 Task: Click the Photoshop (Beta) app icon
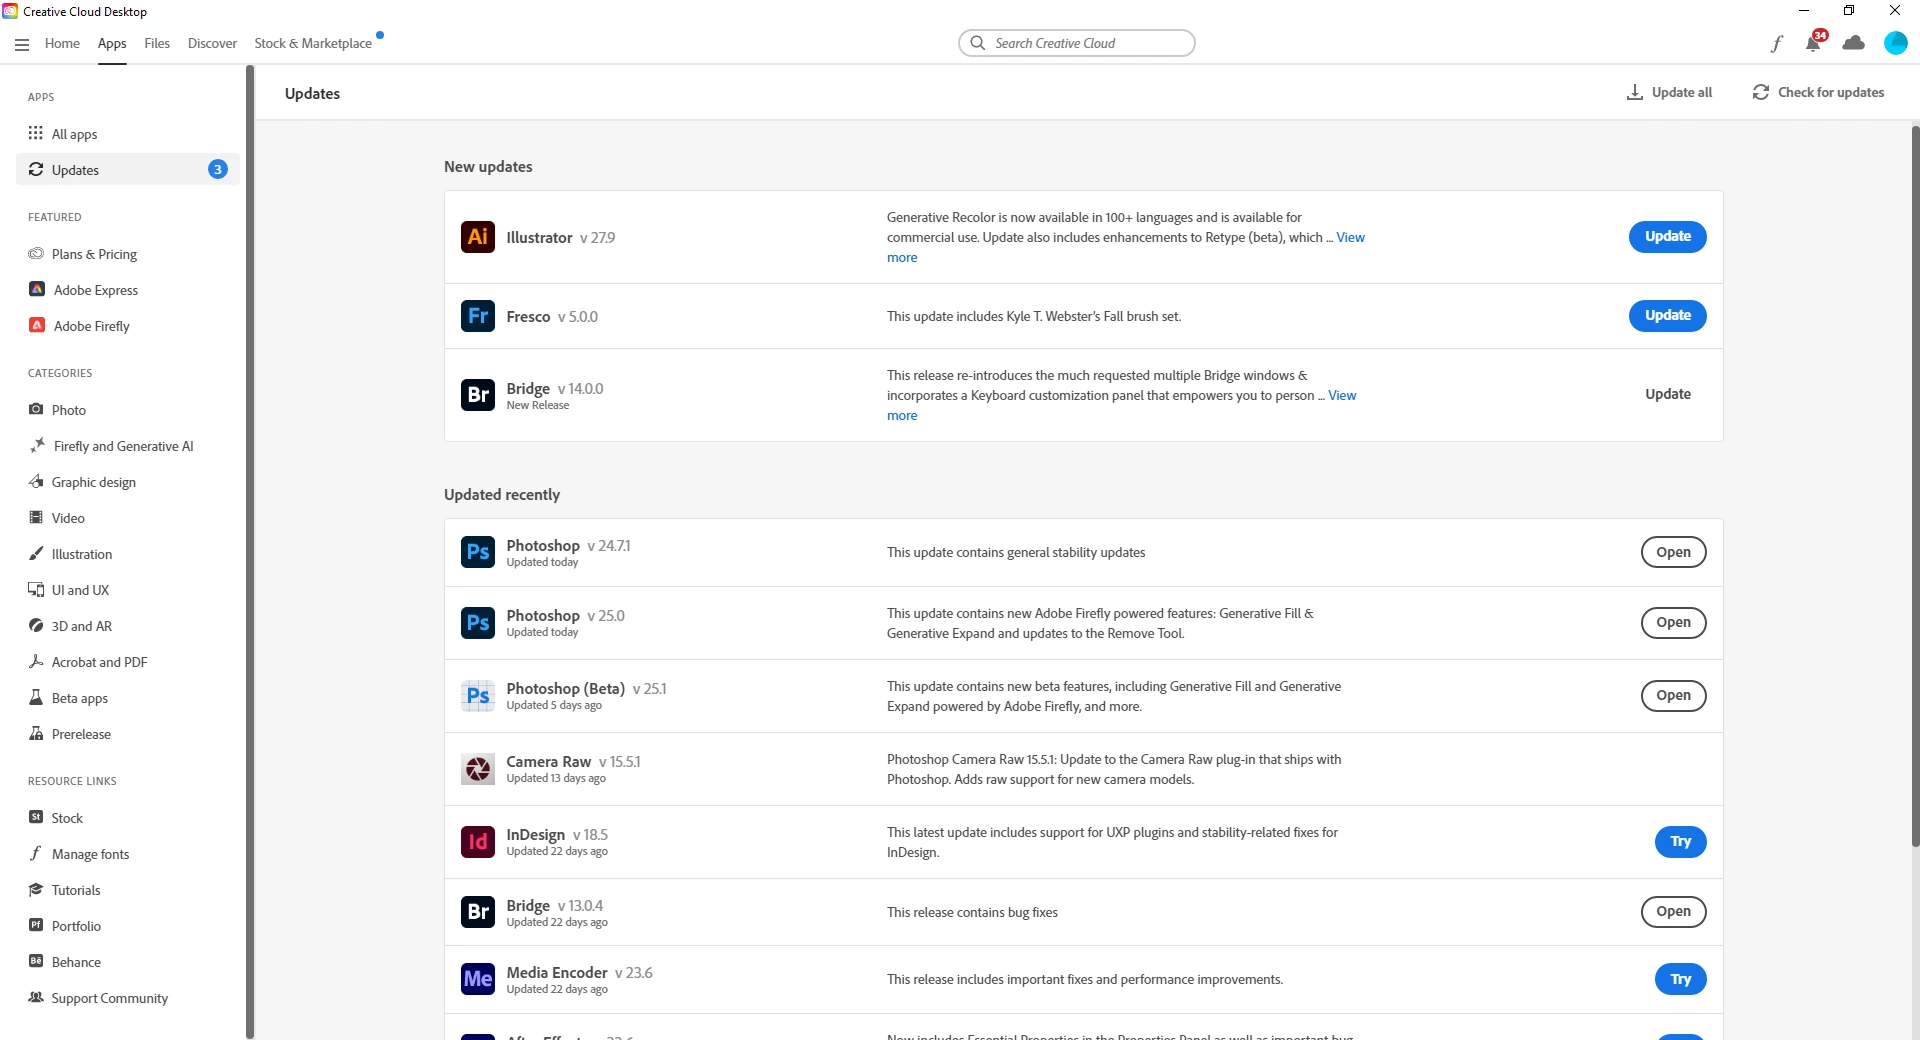tap(478, 695)
